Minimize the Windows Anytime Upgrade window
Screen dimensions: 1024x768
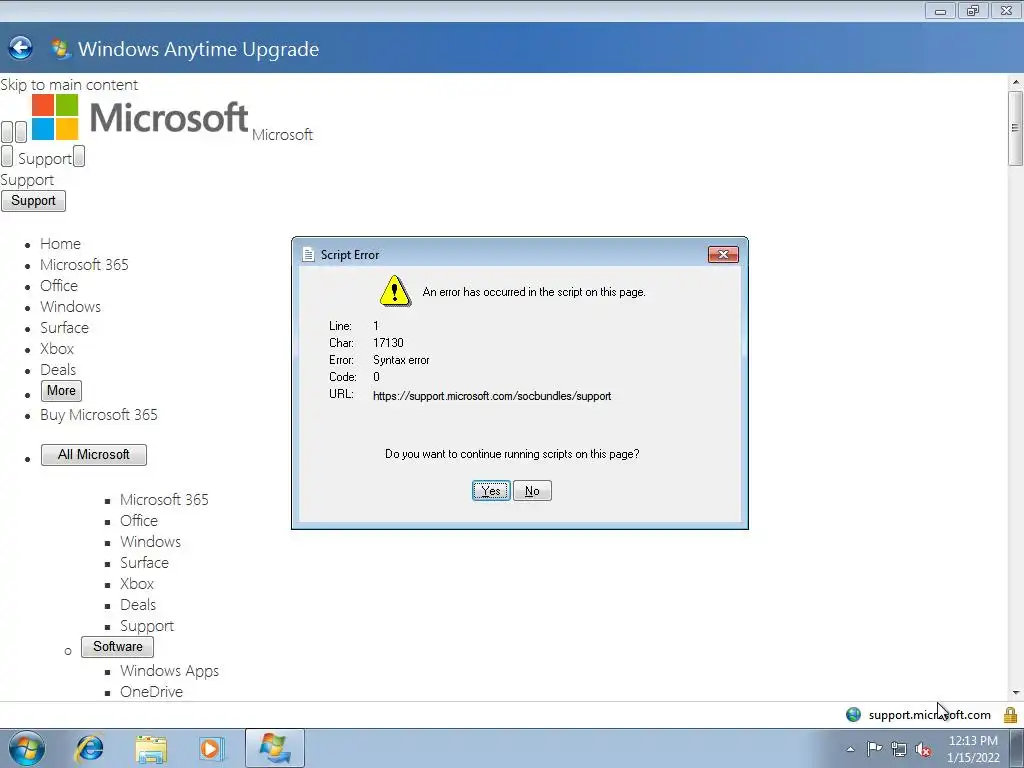[940, 10]
